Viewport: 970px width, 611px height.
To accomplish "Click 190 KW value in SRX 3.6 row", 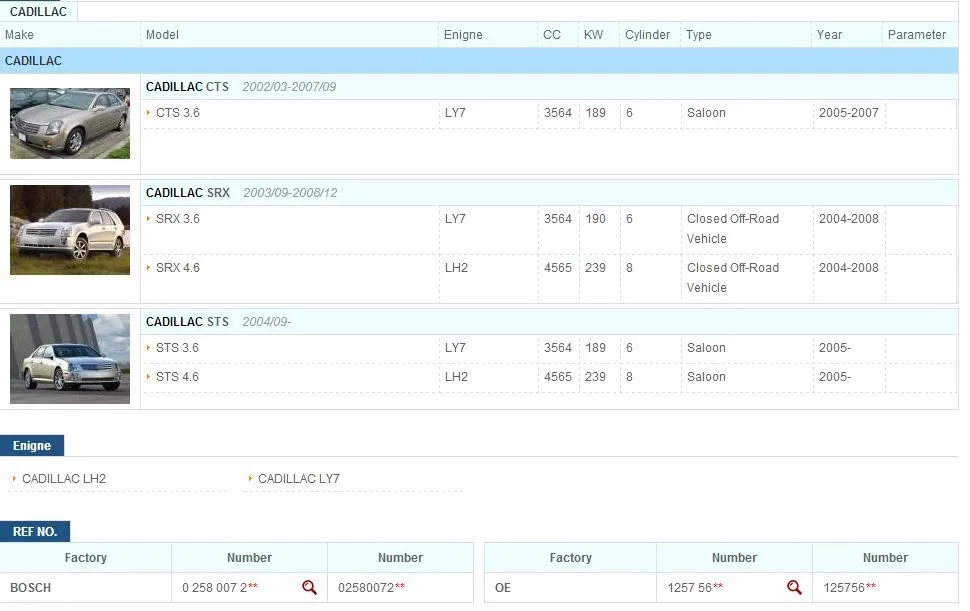I will pos(596,218).
